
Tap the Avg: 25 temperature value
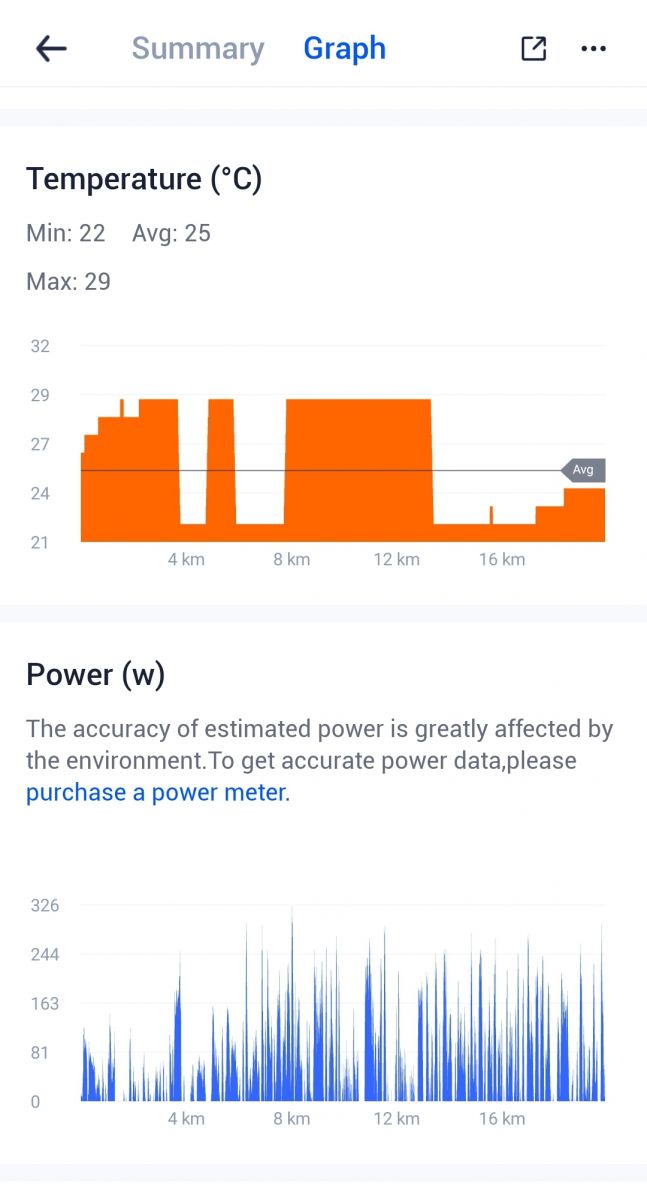(x=171, y=234)
